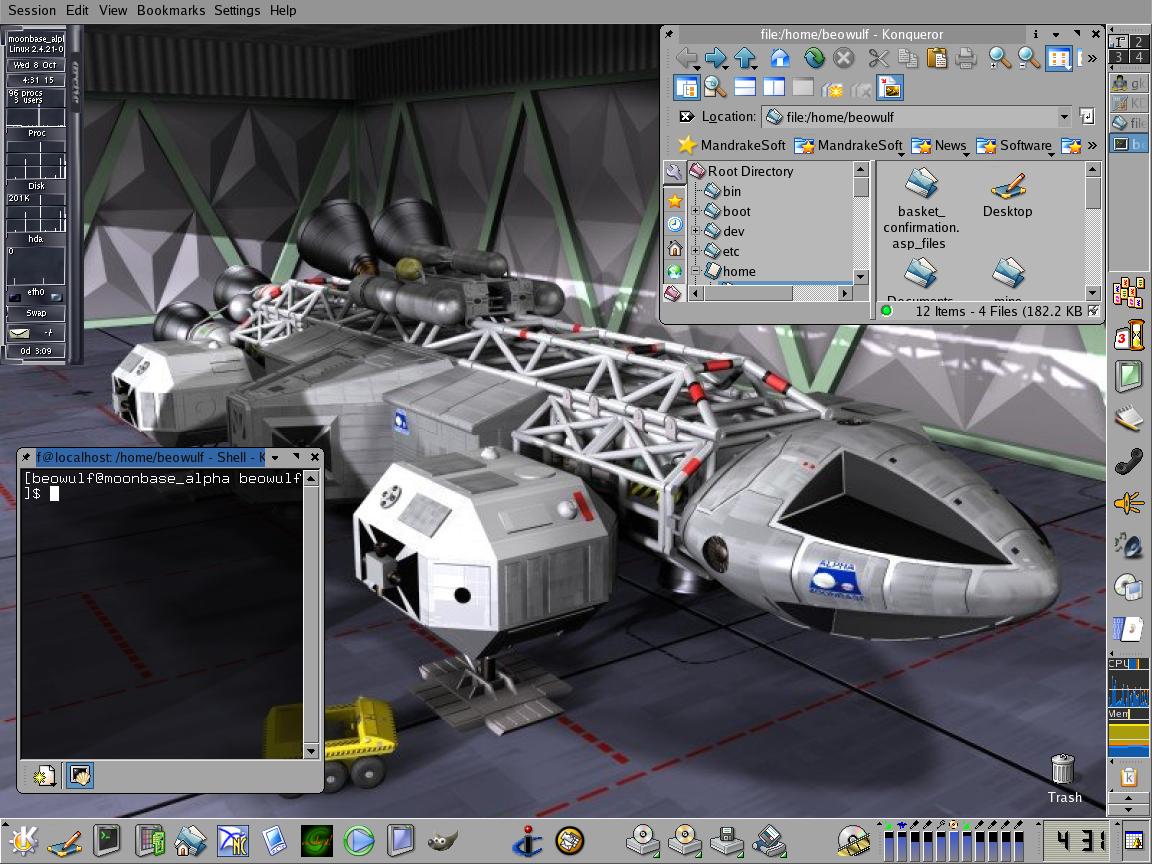This screenshot has width=1152, height=864.
Task: Open the Edit menu
Action: coord(76,10)
